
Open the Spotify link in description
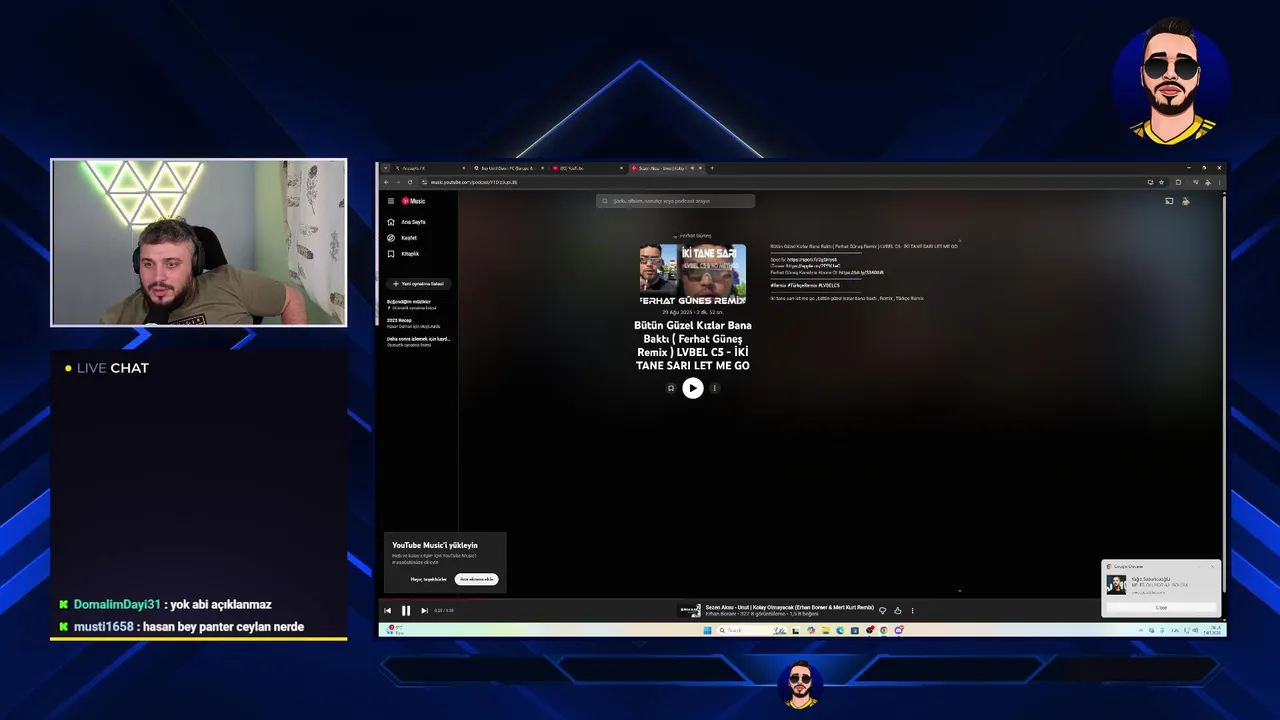pos(812,259)
